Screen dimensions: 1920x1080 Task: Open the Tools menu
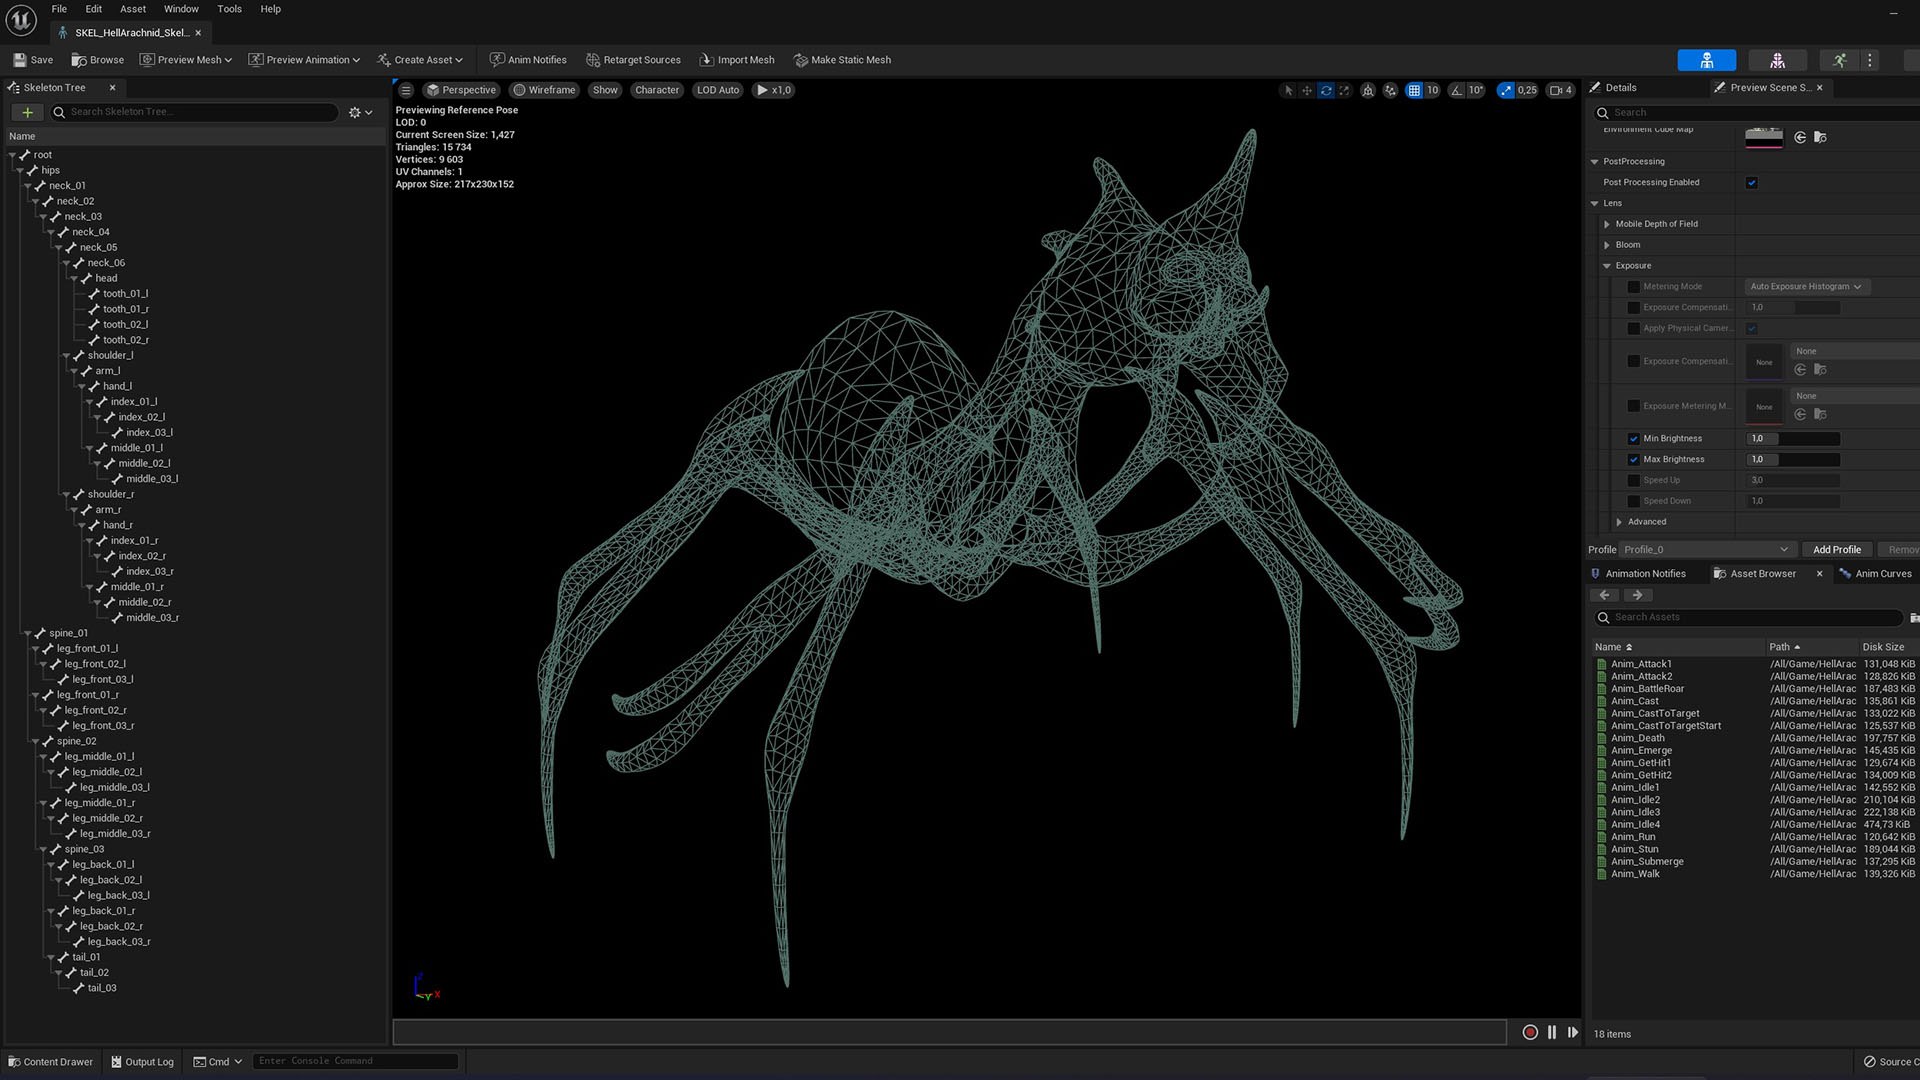pyautogui.click(x=229, y=9)
